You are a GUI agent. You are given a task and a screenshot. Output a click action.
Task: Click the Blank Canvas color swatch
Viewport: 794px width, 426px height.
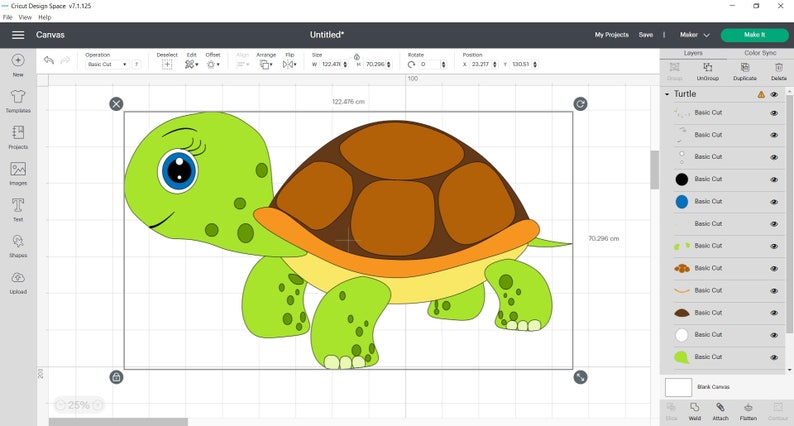point(679,387)
